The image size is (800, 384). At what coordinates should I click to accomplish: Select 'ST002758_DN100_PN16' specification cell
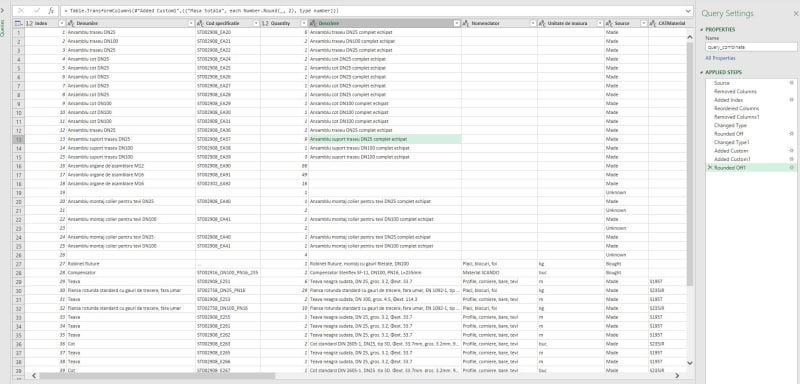[x=228, y=308]
